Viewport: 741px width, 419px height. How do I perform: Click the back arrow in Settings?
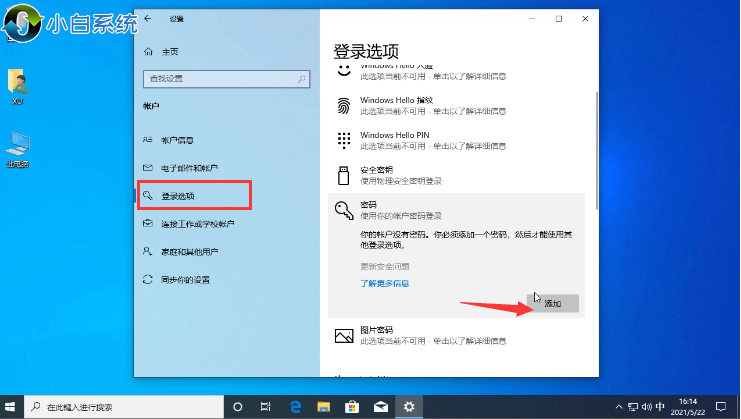pos(148,19)
